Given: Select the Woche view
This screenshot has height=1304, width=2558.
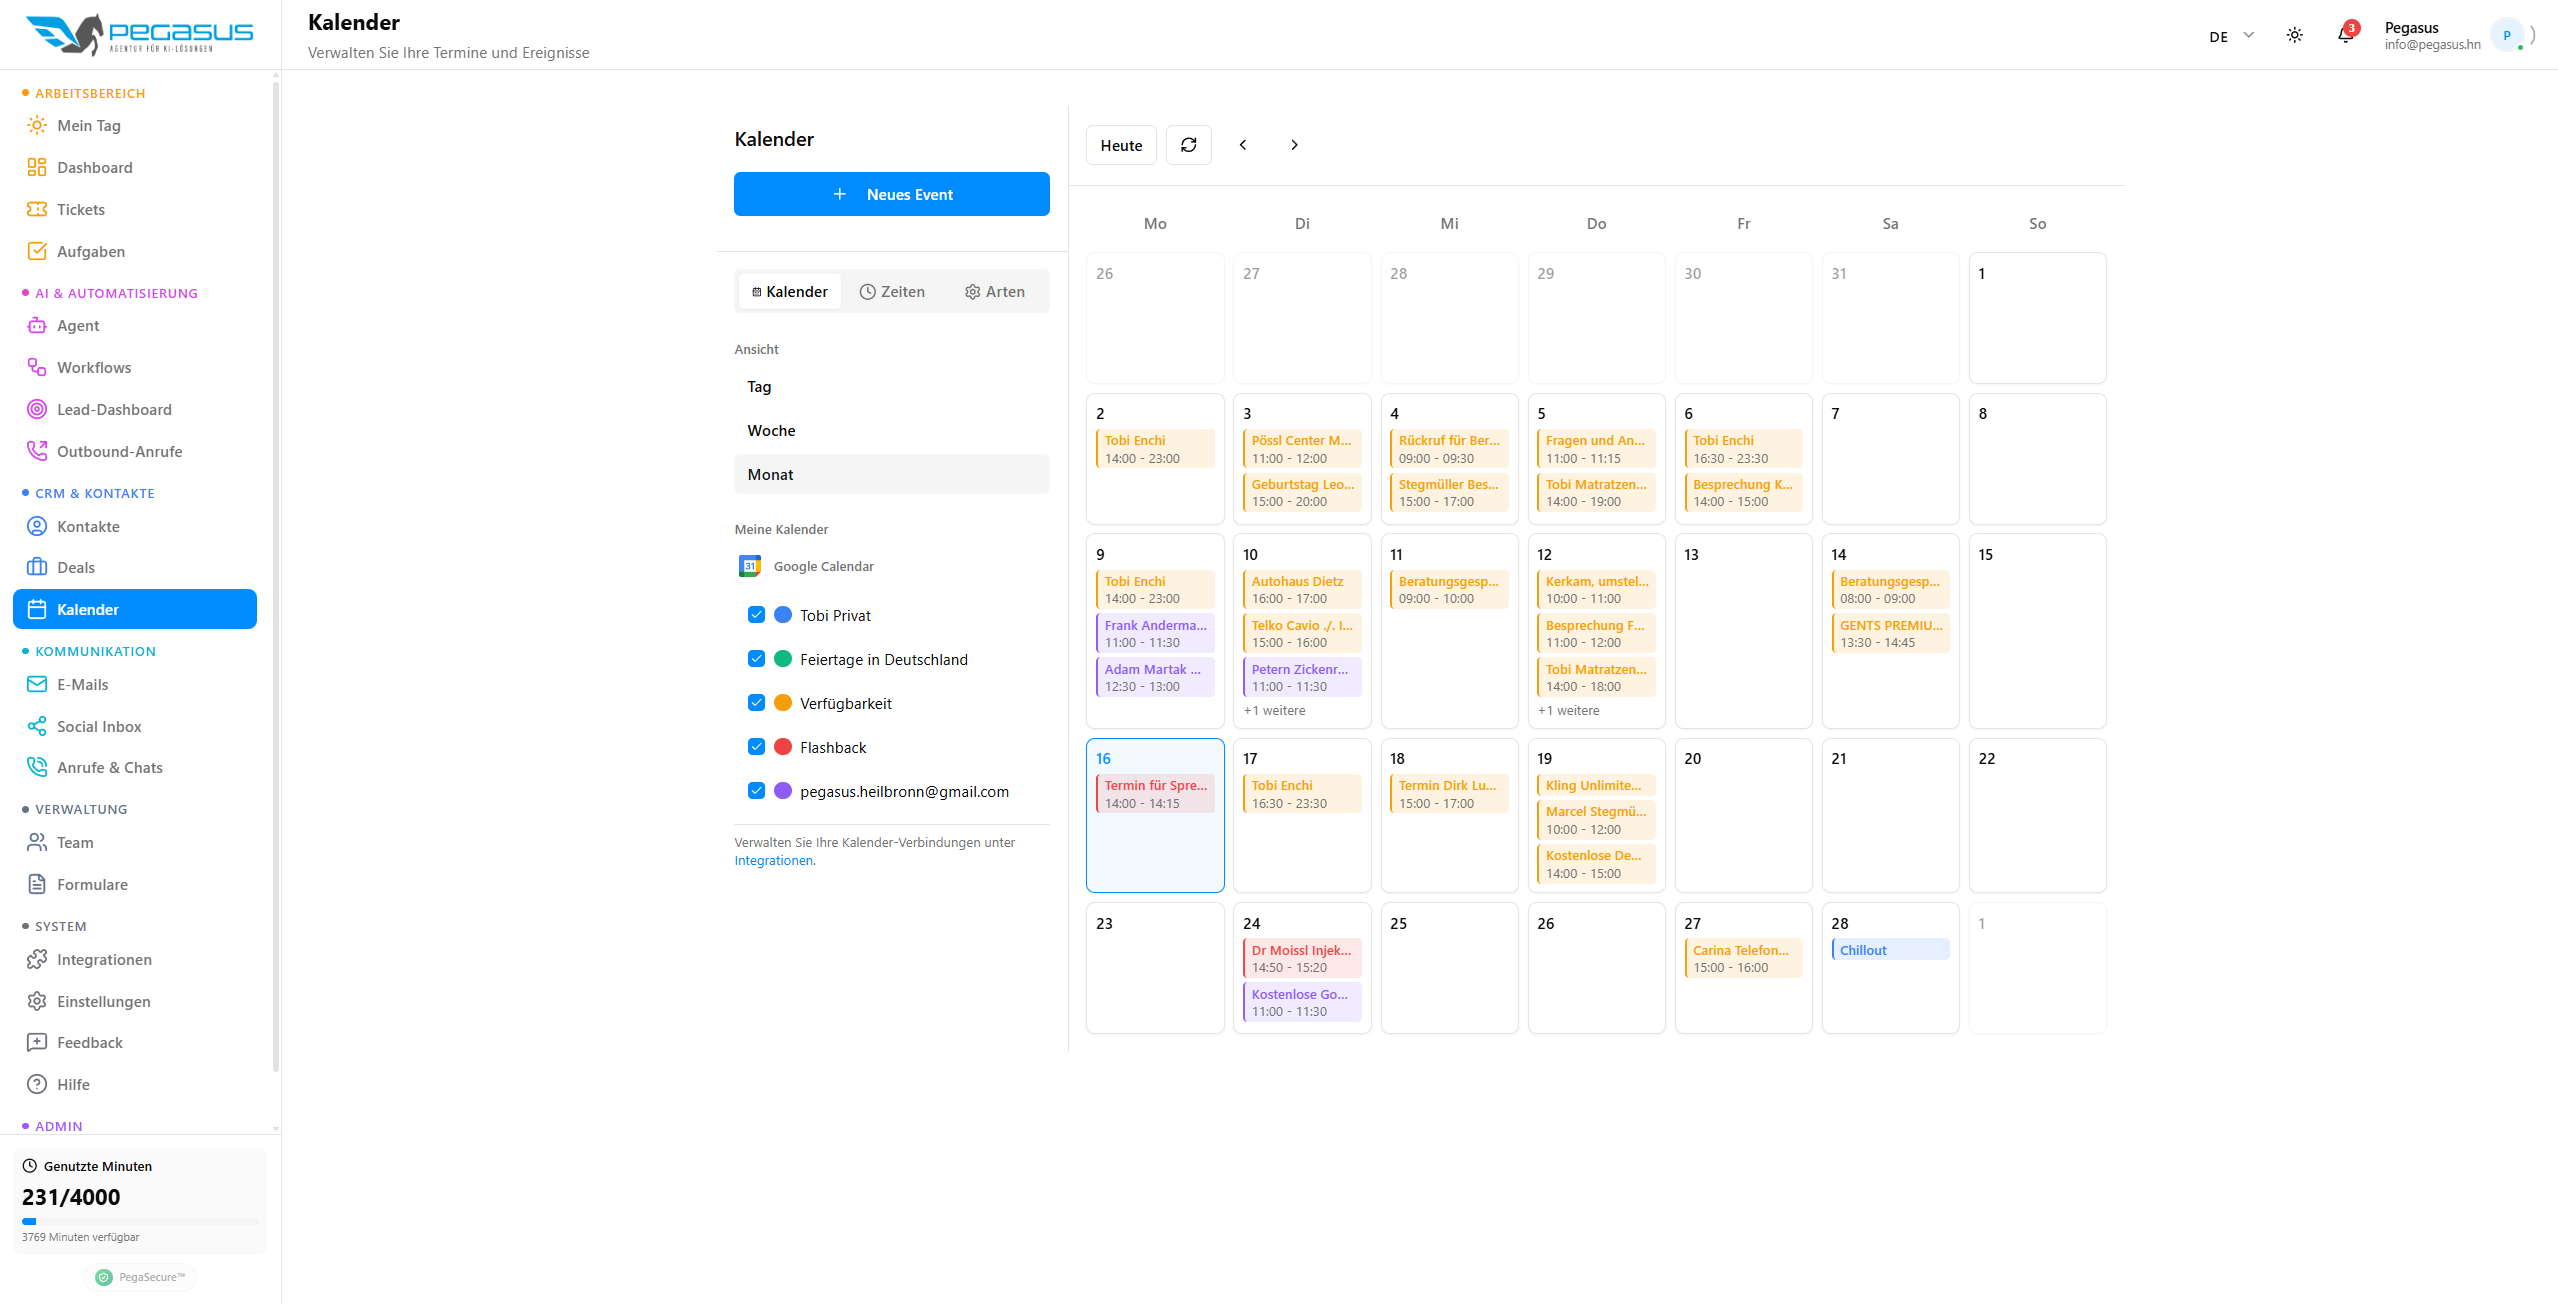Looking at the screenshot, I should coord(771,430).
